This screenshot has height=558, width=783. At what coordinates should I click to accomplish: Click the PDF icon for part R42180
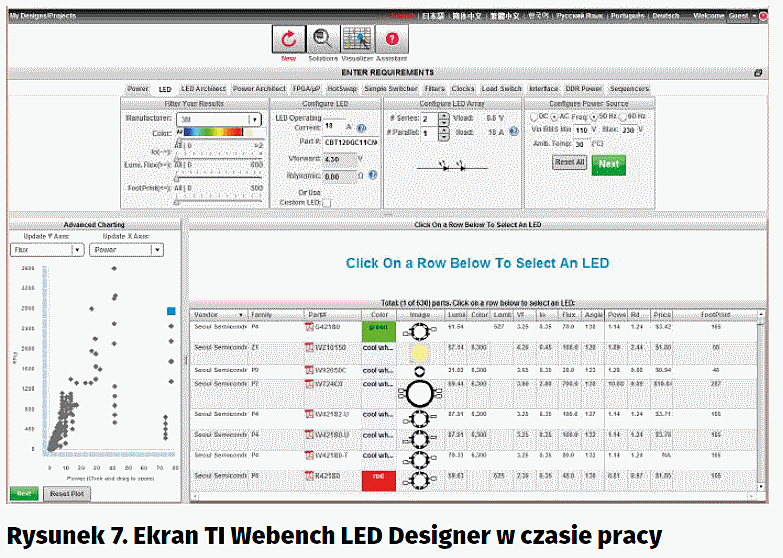click(x=310, y=476)
